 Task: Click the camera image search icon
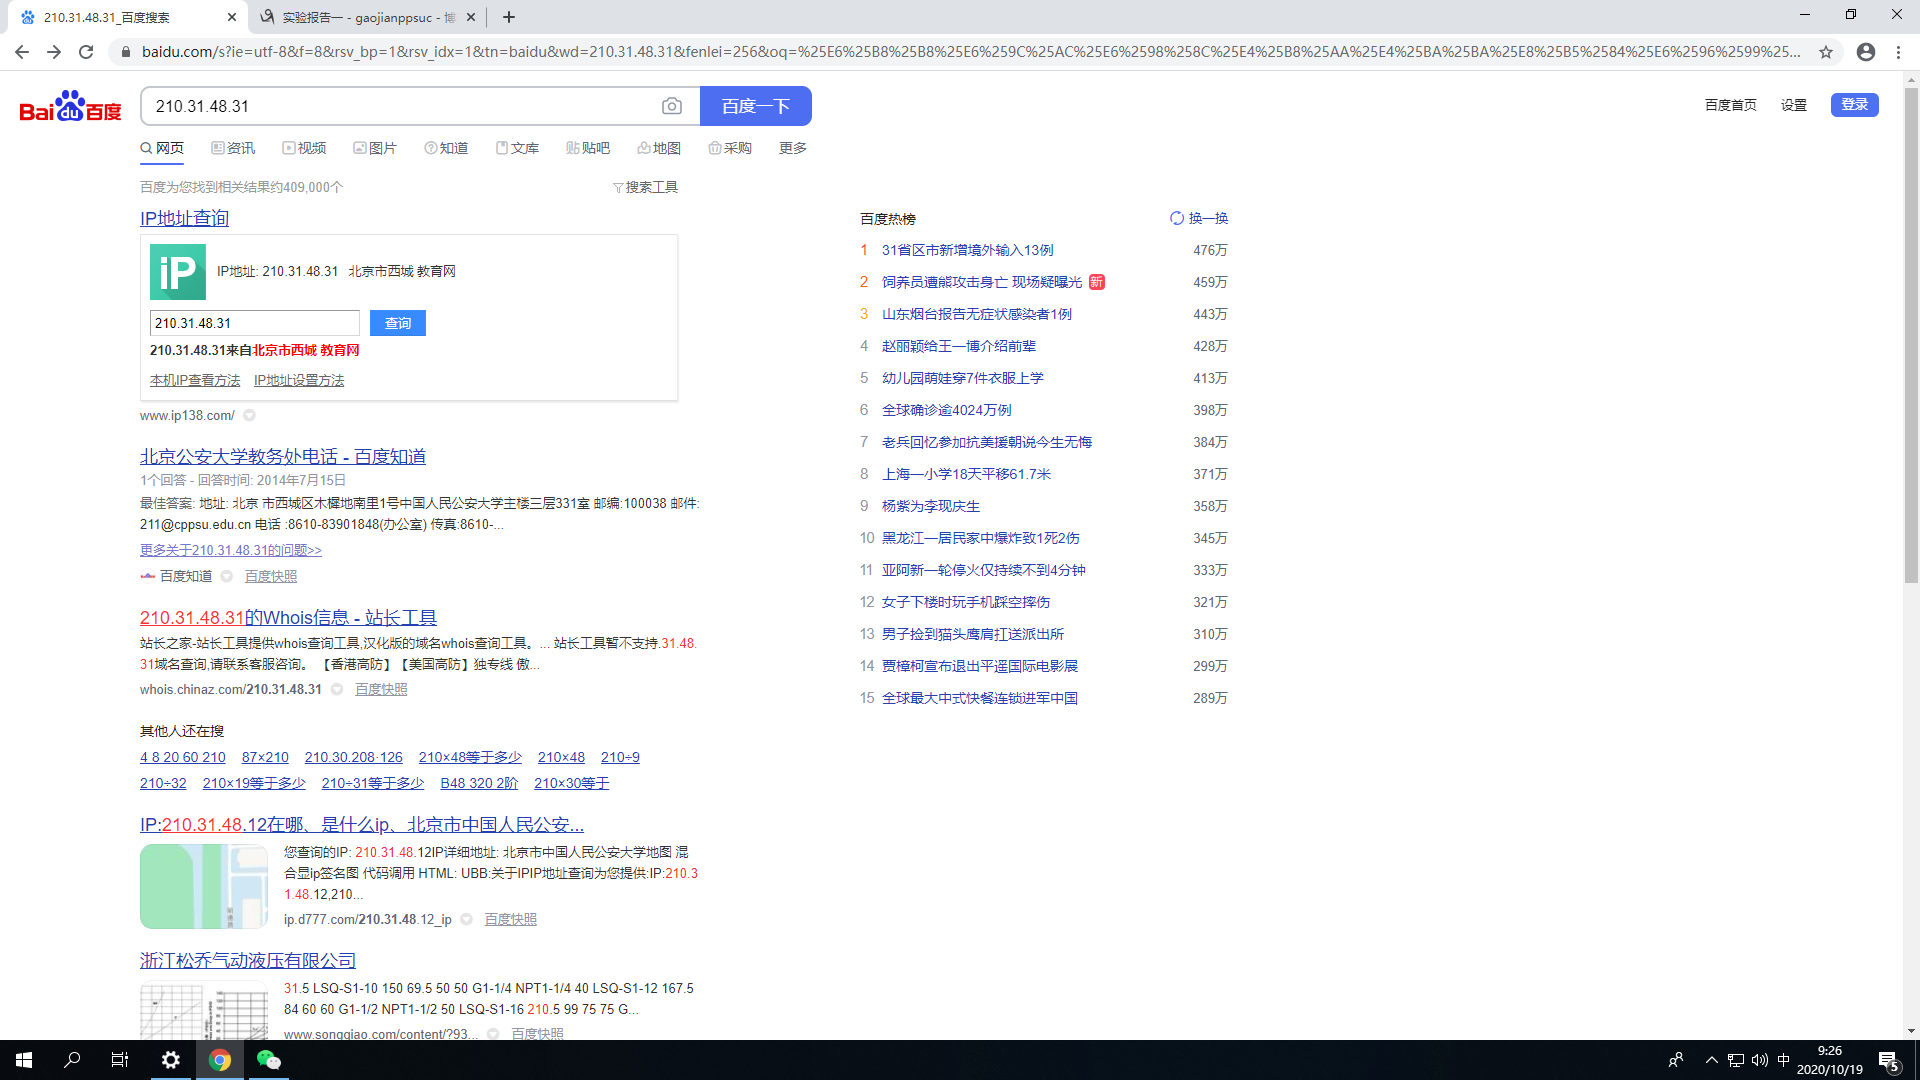[x=672, y=106]
